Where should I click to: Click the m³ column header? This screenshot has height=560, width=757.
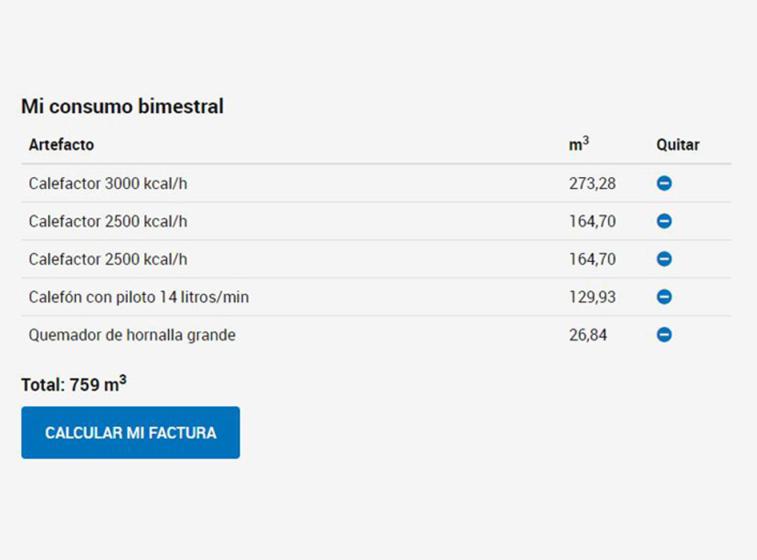coord(579,144)
